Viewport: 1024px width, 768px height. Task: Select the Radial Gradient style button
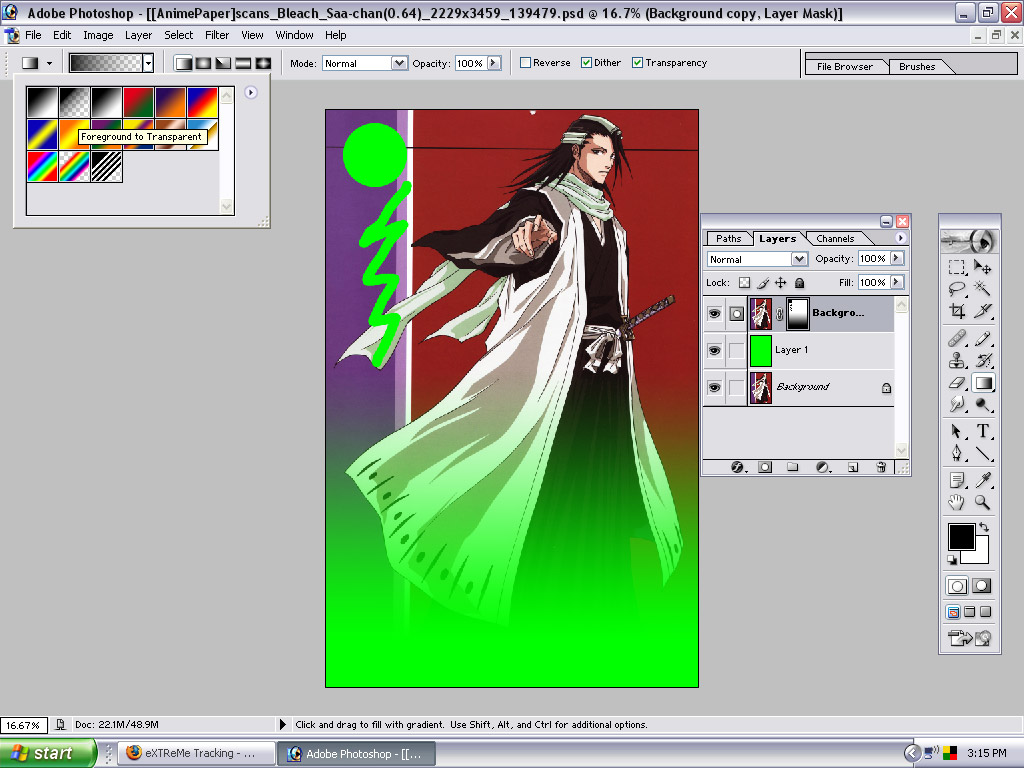point(204,63)
